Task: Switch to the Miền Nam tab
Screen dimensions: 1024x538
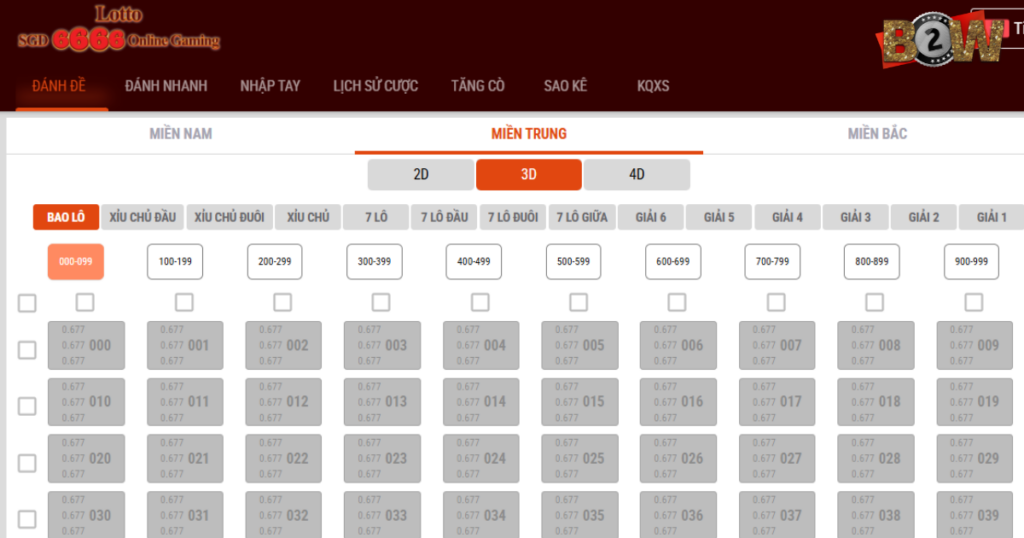Action: tap(181, 133)
